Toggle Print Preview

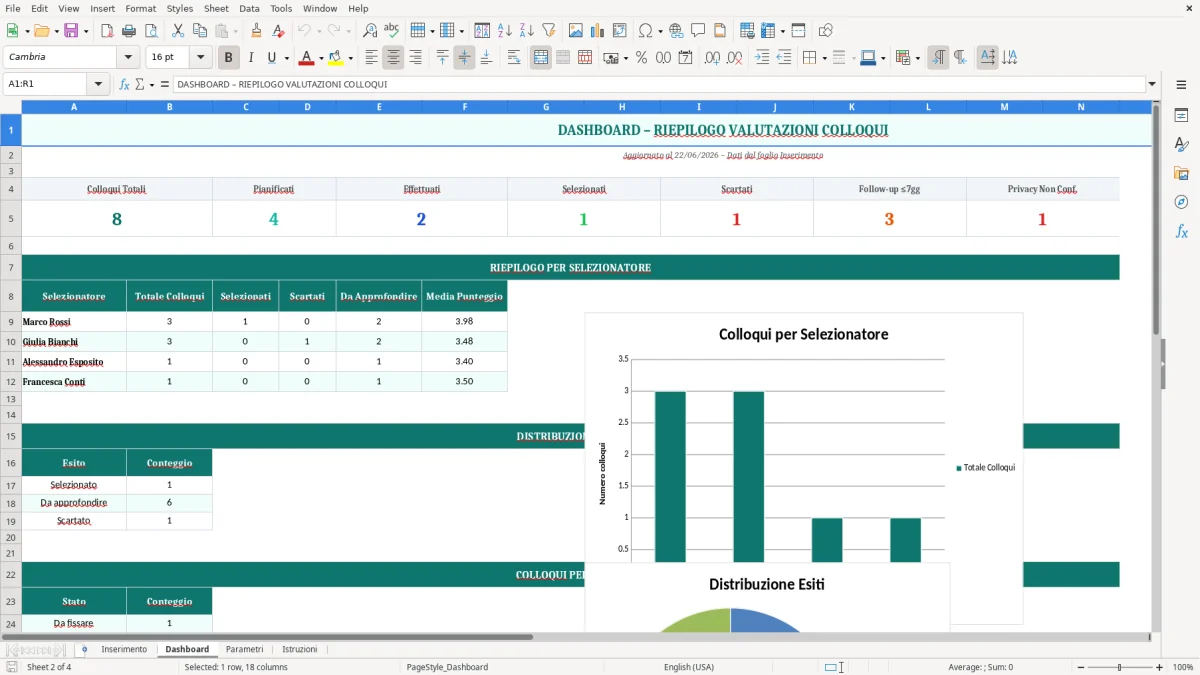(150, 31)
